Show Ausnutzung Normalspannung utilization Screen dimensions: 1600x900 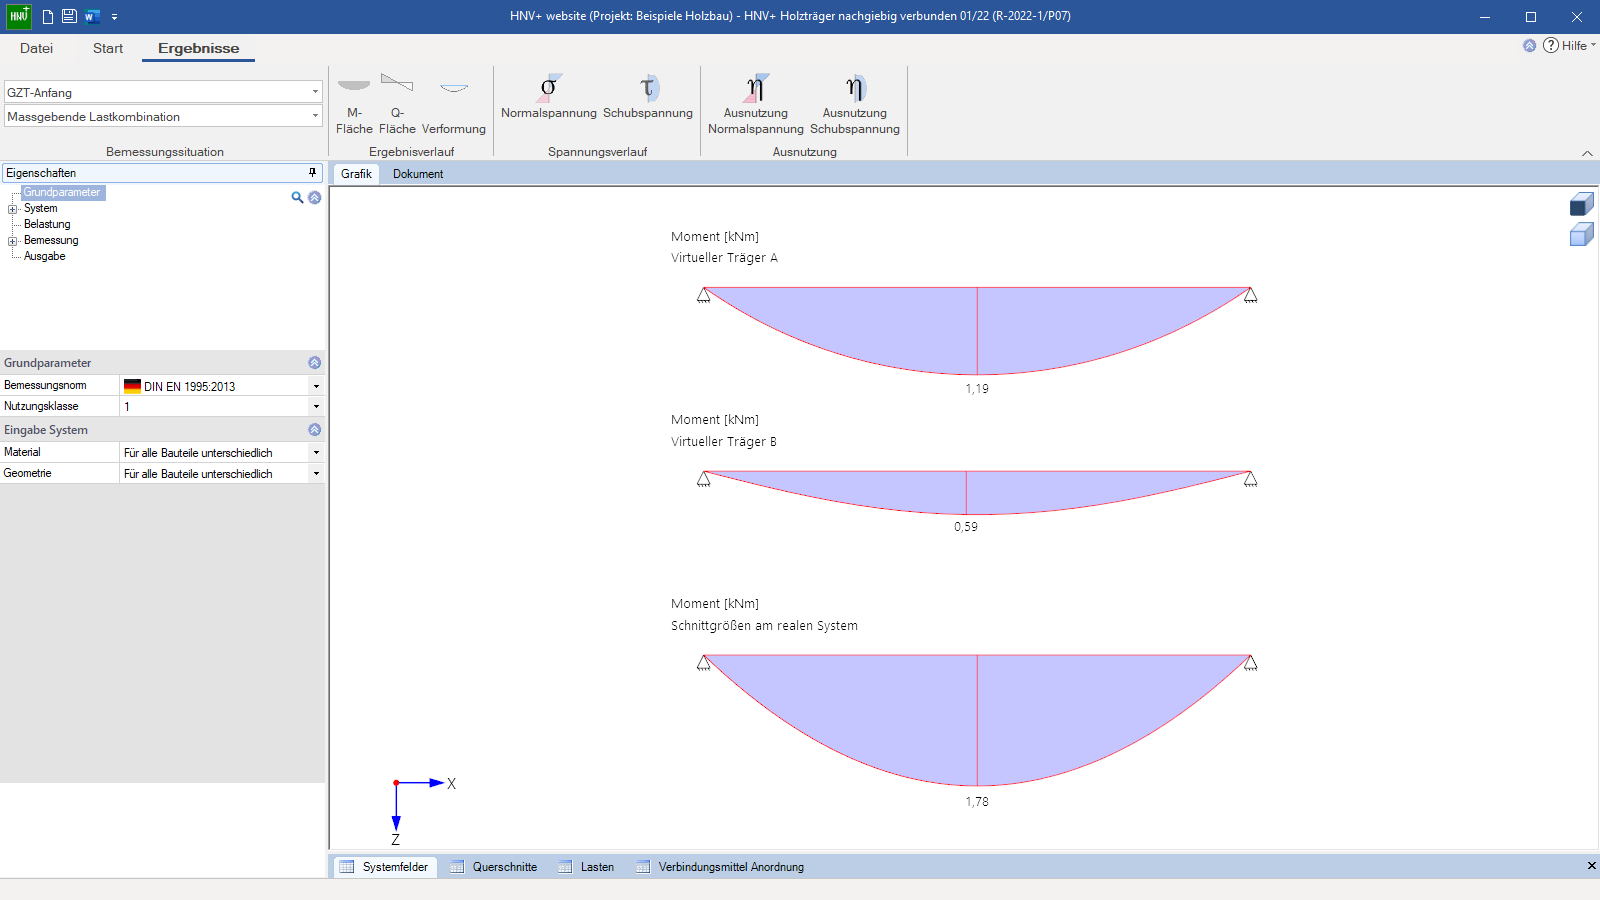[x=756, y=104]
